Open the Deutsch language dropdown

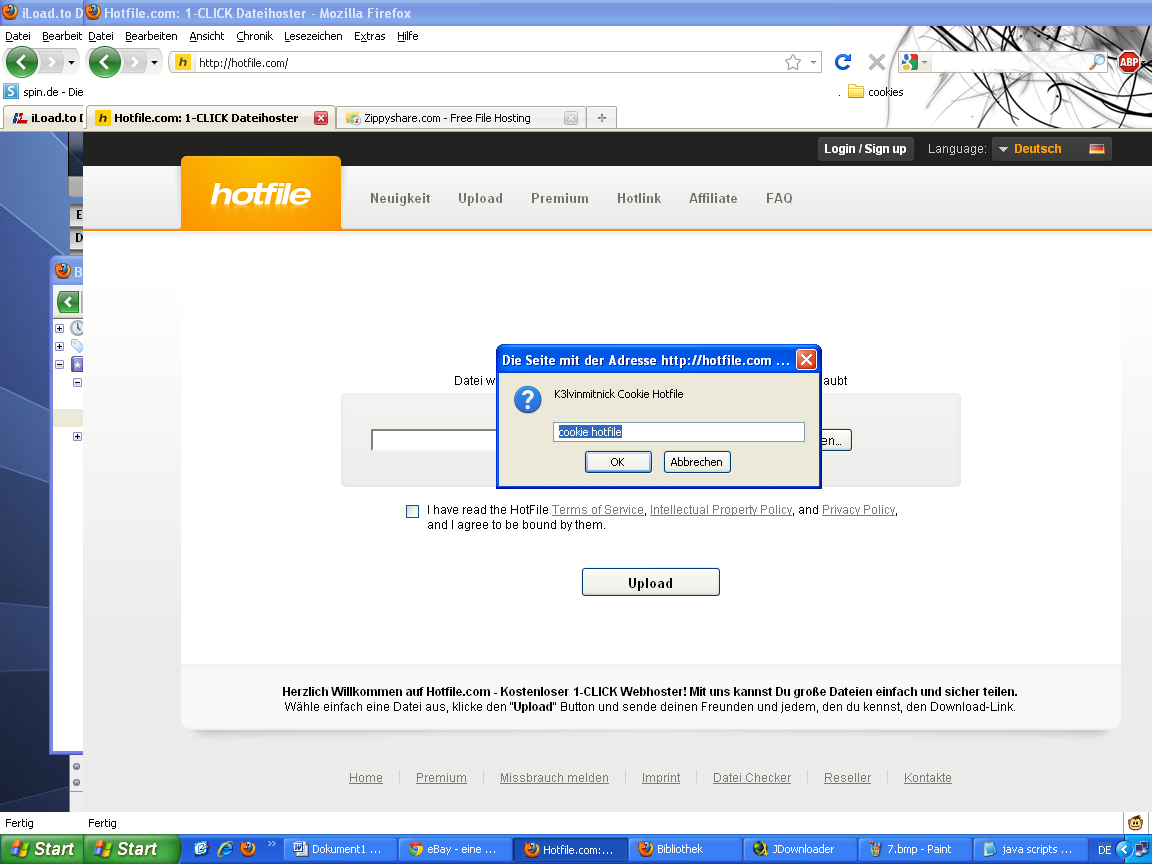point(1051,148)
